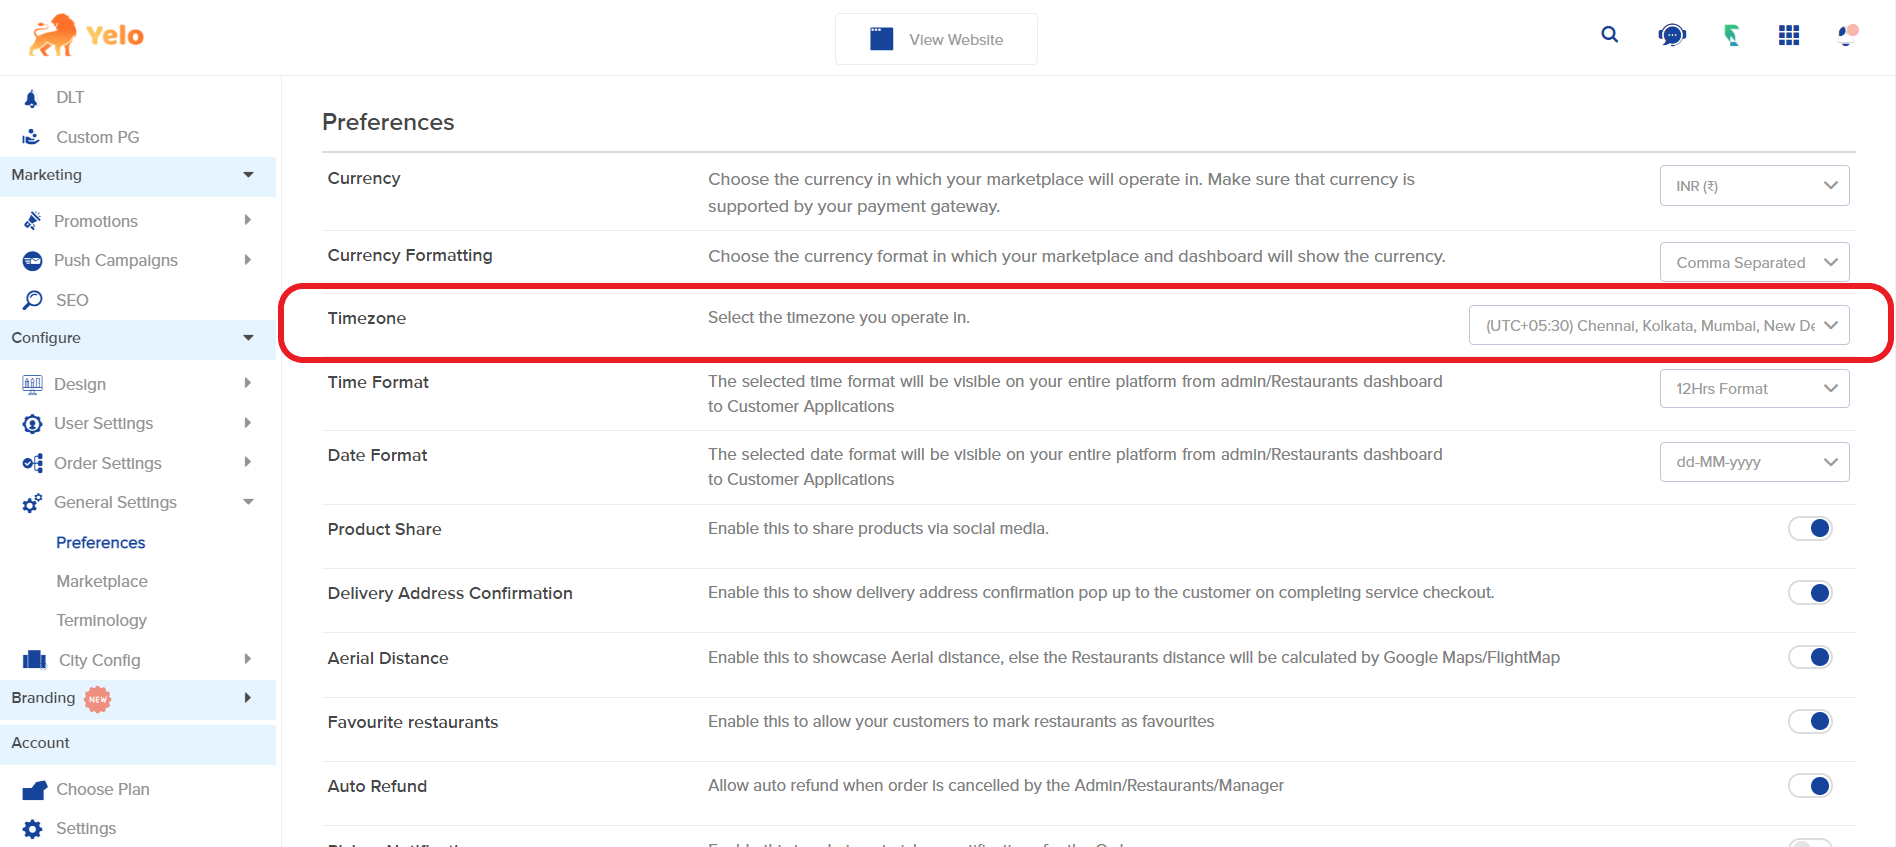The width and height of the screenshot is (1896, 847).
Task: Open Choose Plan in Account section
Action: pos(102,789)
